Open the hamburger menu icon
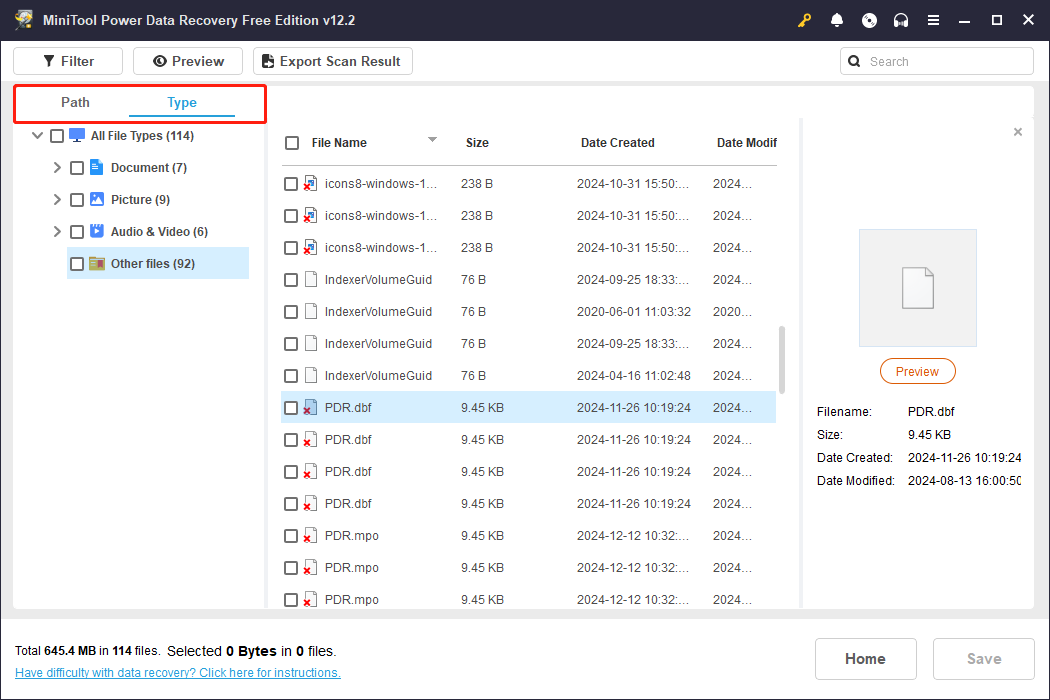1050x700 pixels. (x=933, y=20)
